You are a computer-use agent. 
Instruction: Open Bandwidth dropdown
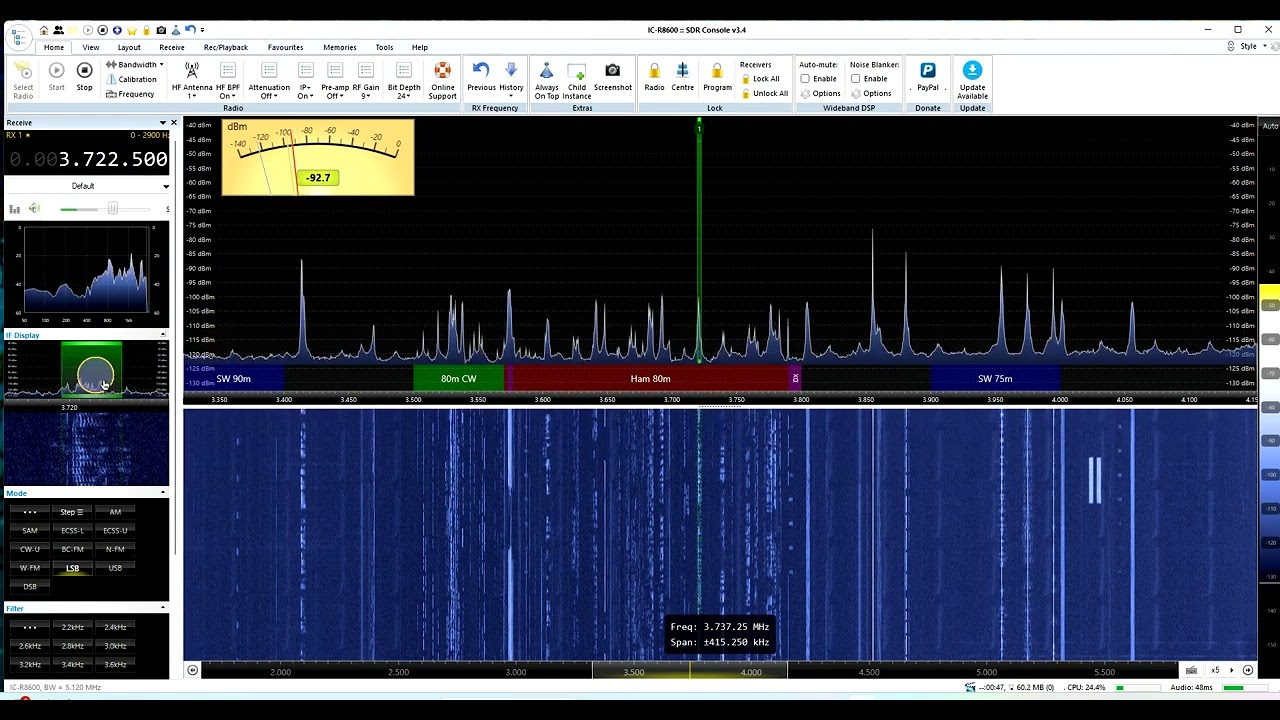click(135, 64)
